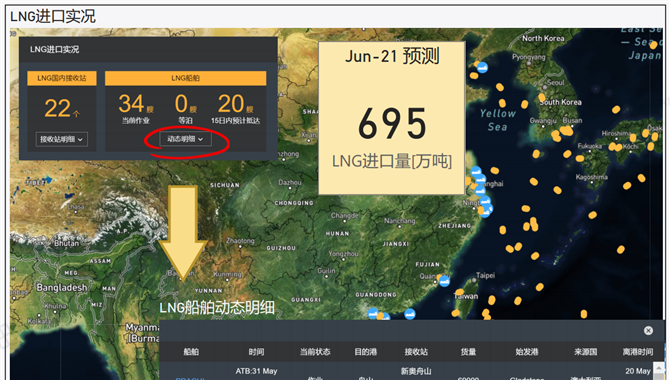670x380 pixels.
Task: Click the Yellow Sea map label
Action: (498, 120)
